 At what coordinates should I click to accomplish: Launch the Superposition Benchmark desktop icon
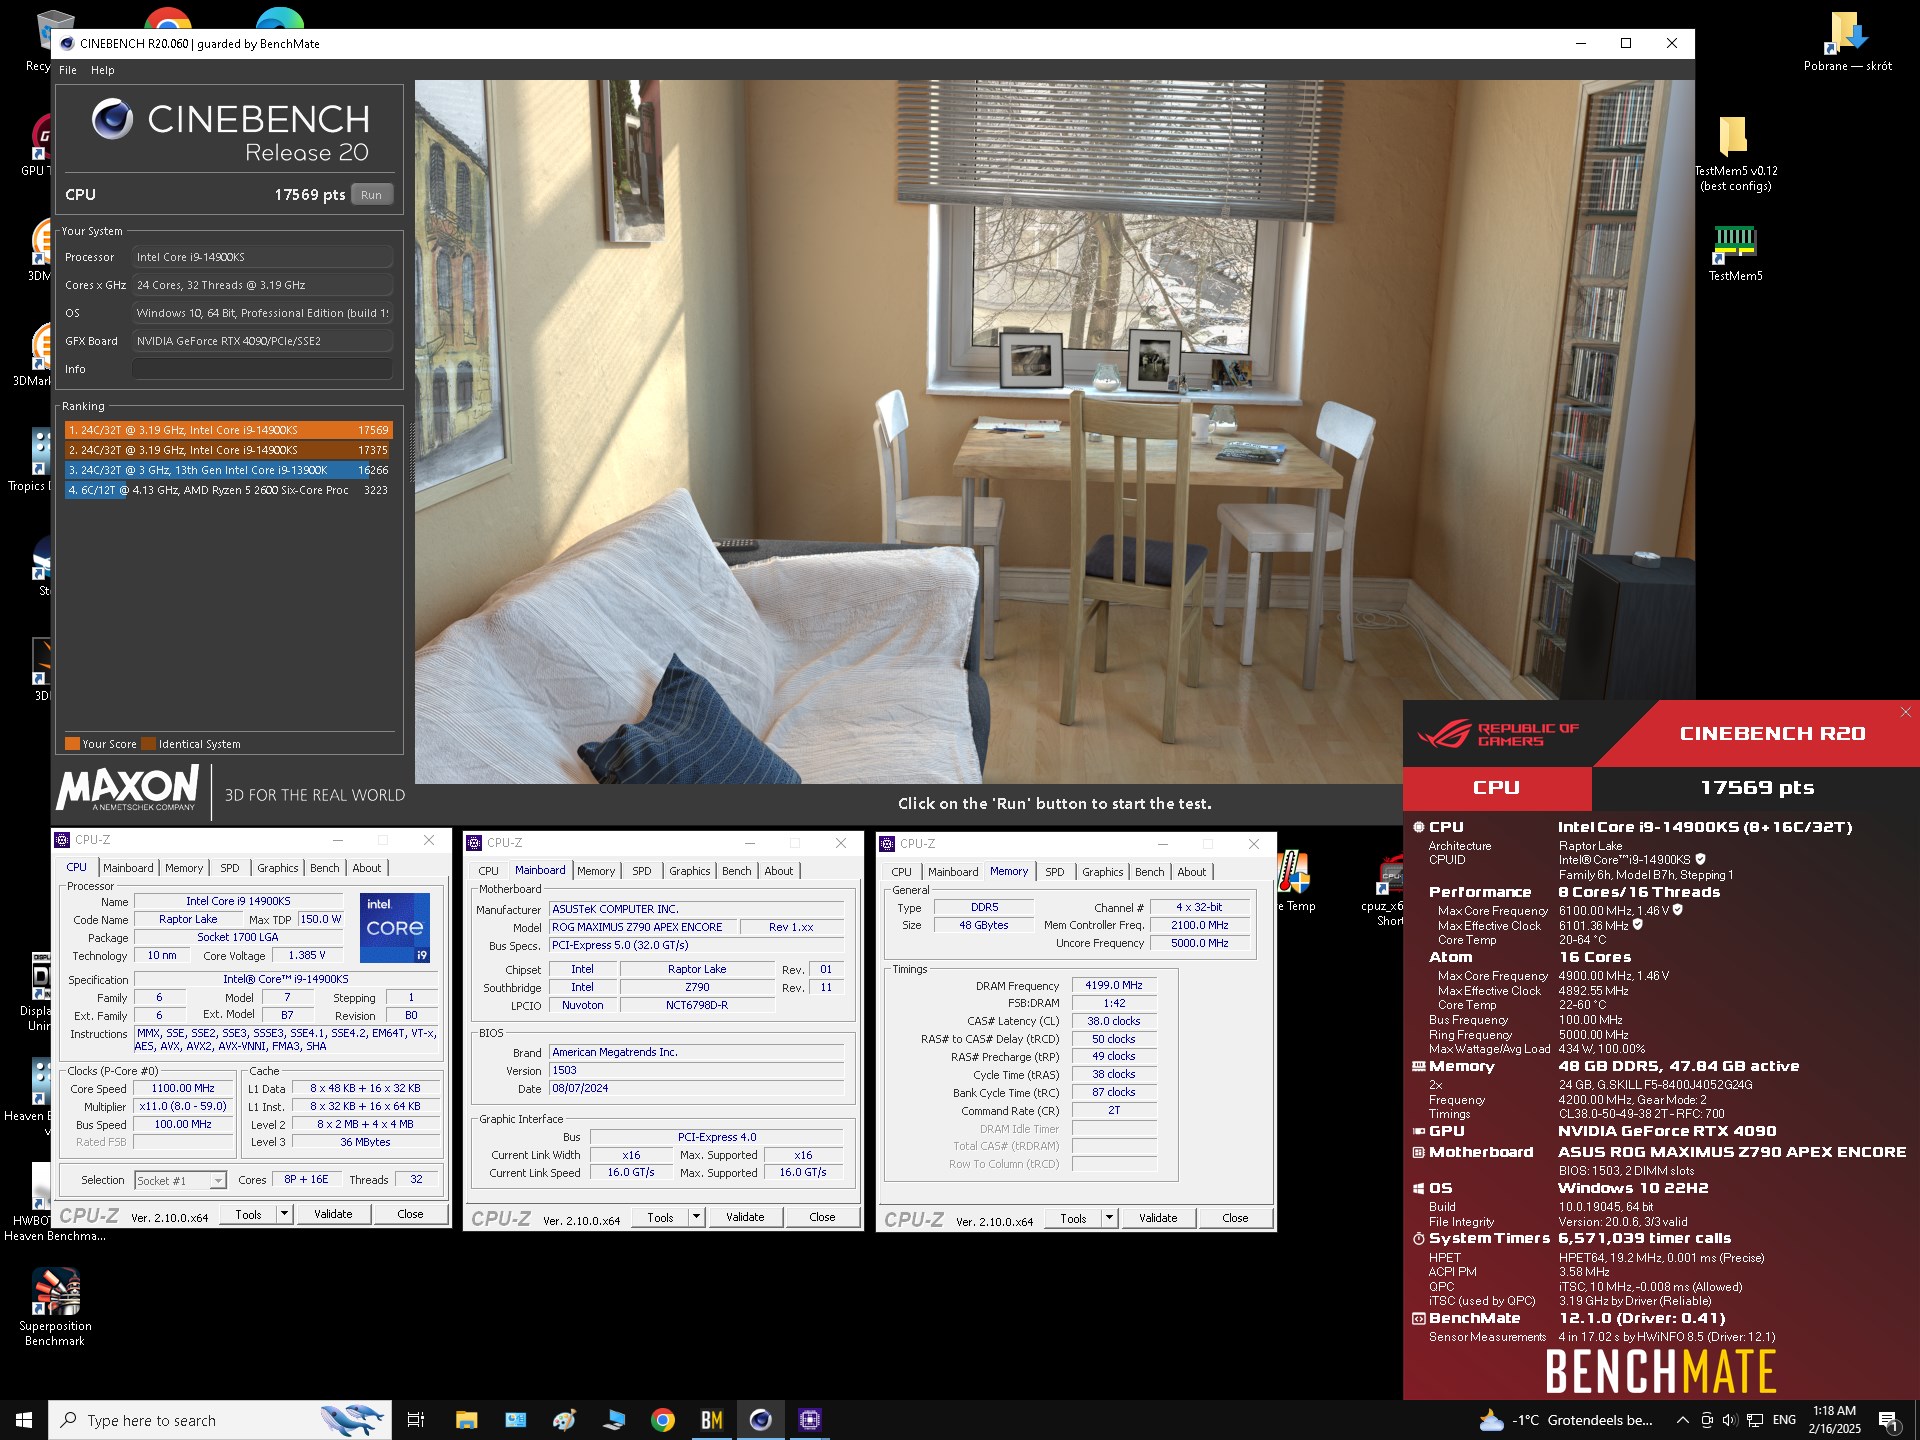click(55, 1307)
